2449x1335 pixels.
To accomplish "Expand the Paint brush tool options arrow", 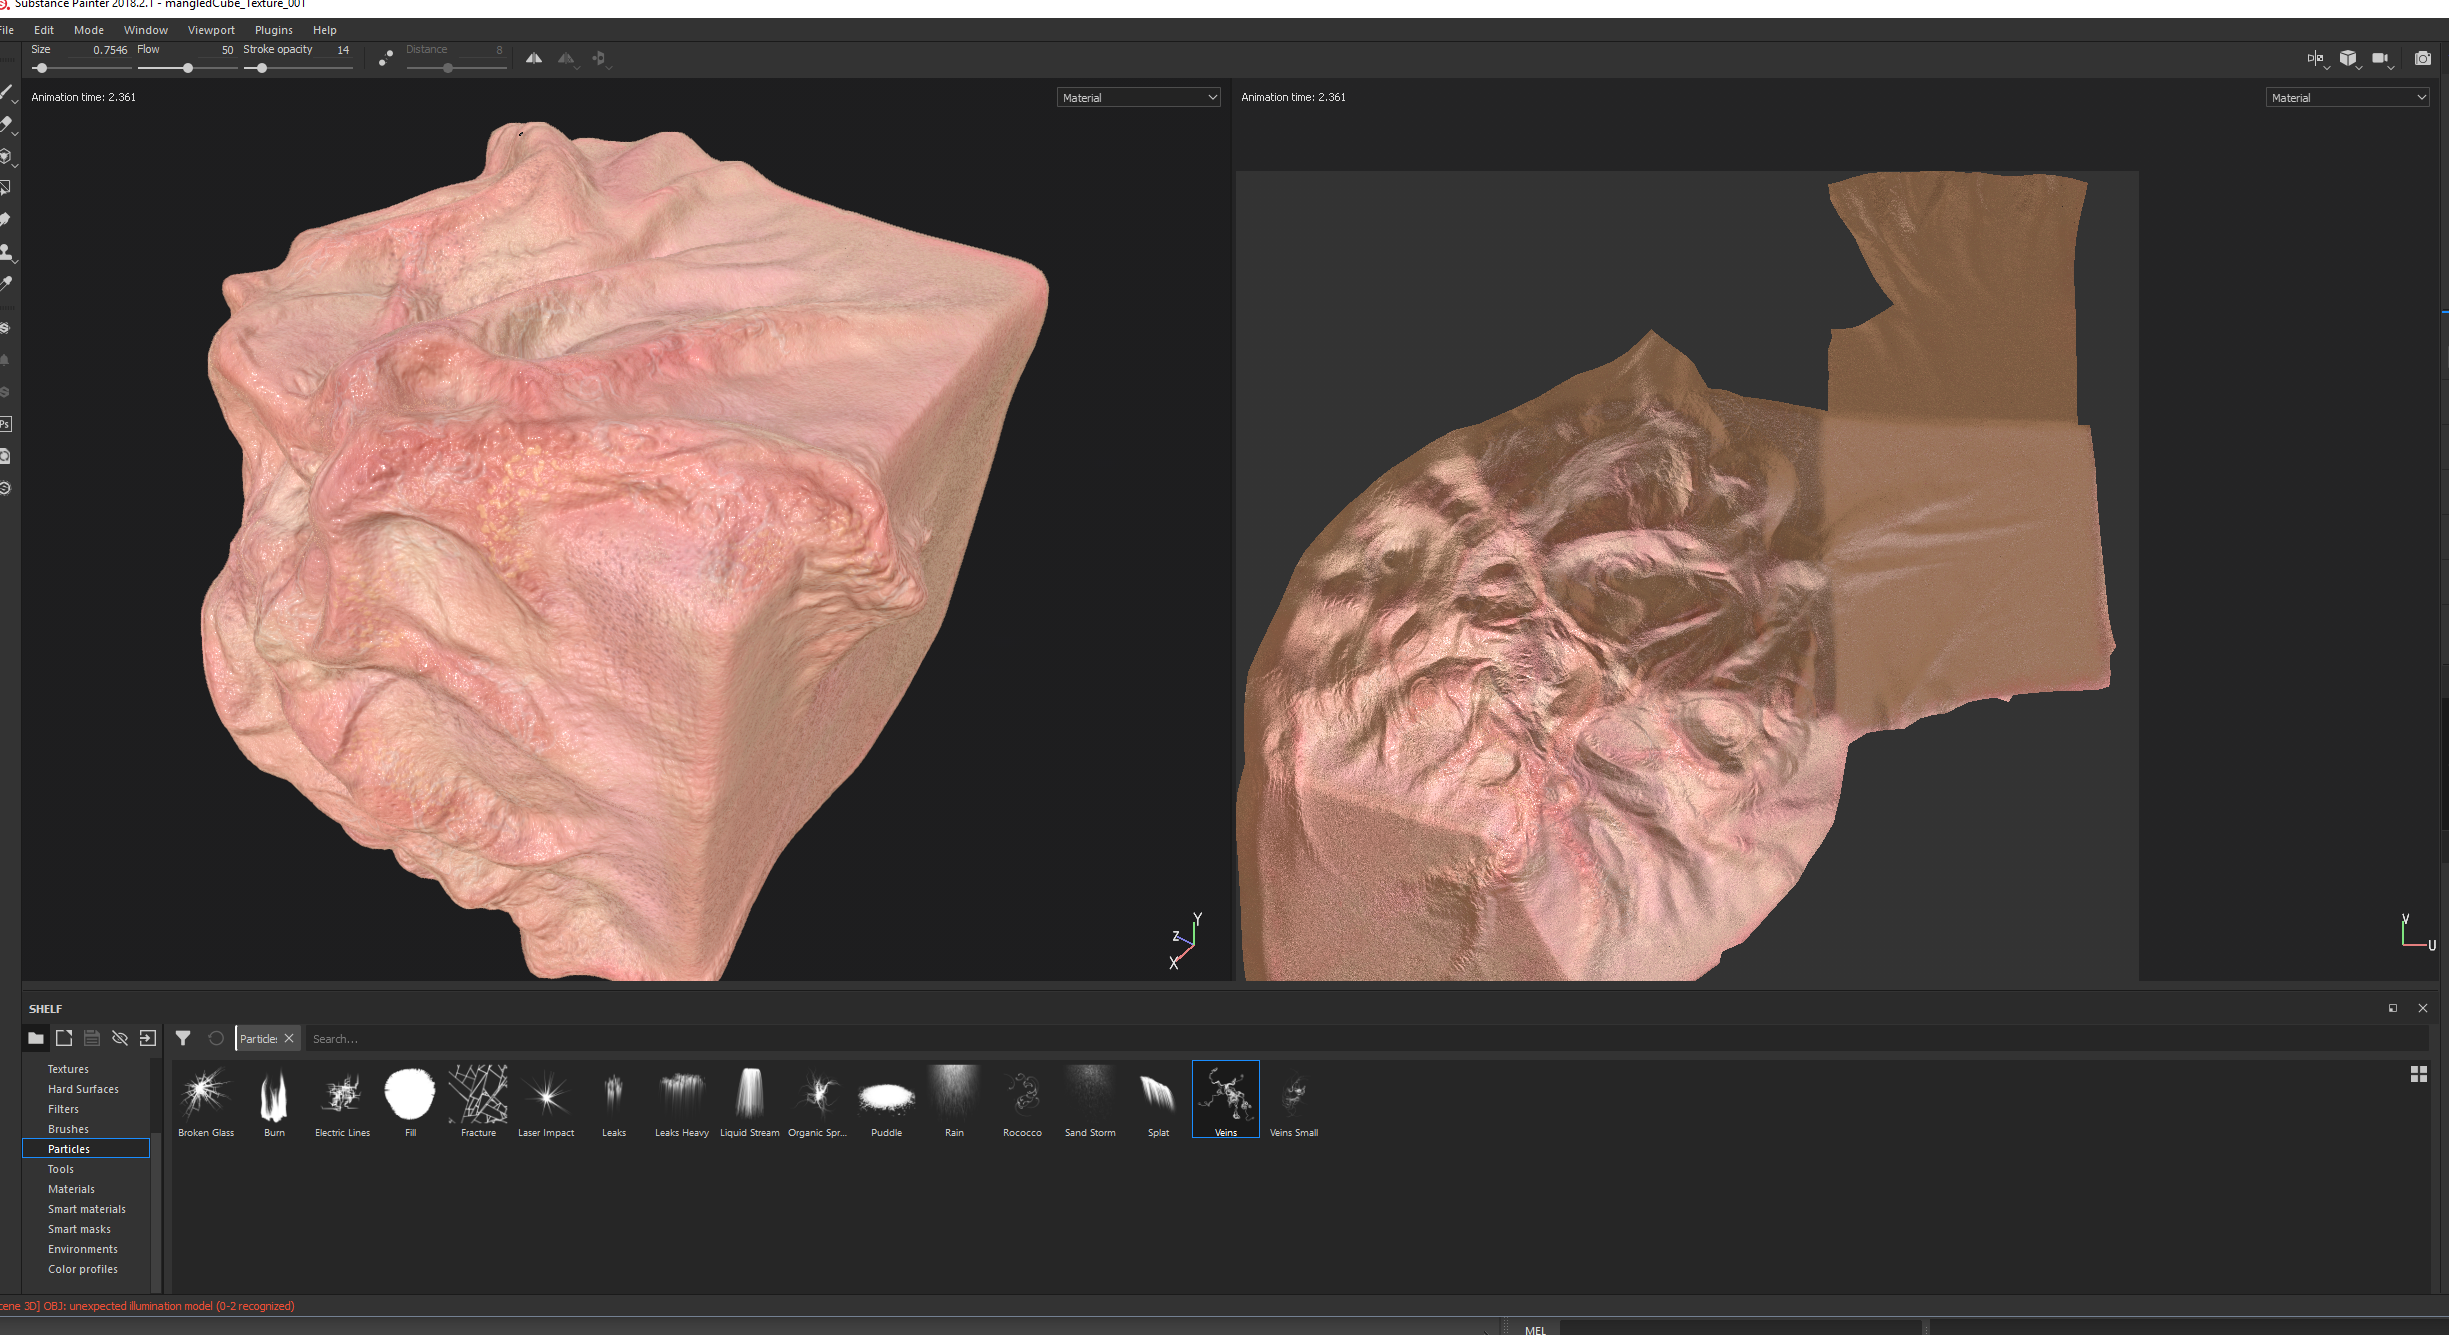I will pos(15,102).
